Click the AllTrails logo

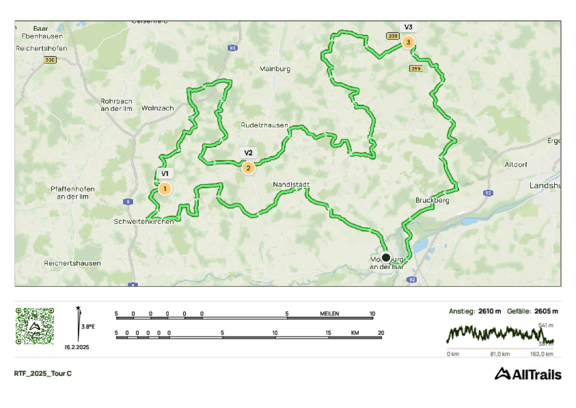(528, 374)
